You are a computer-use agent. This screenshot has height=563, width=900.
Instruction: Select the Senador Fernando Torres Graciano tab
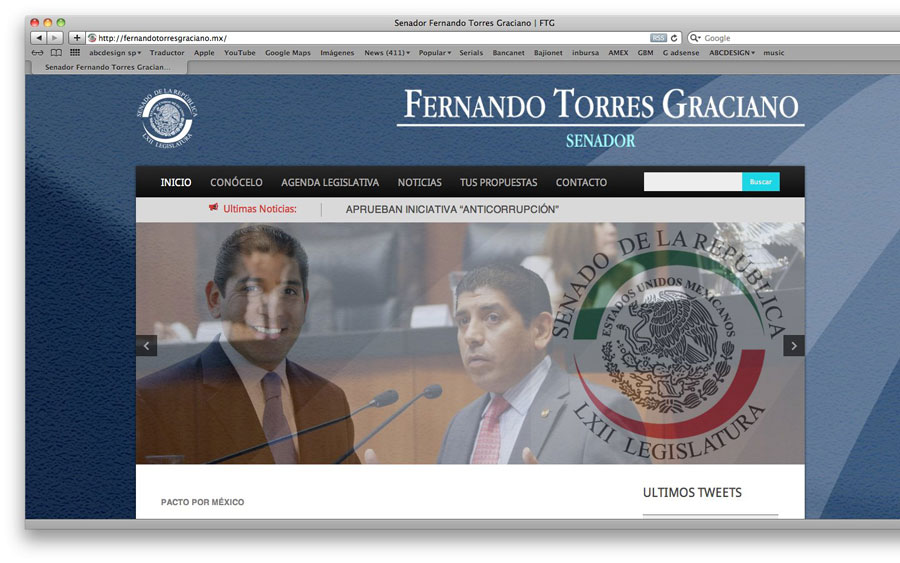pyautogui.click(x=107, y=67)
